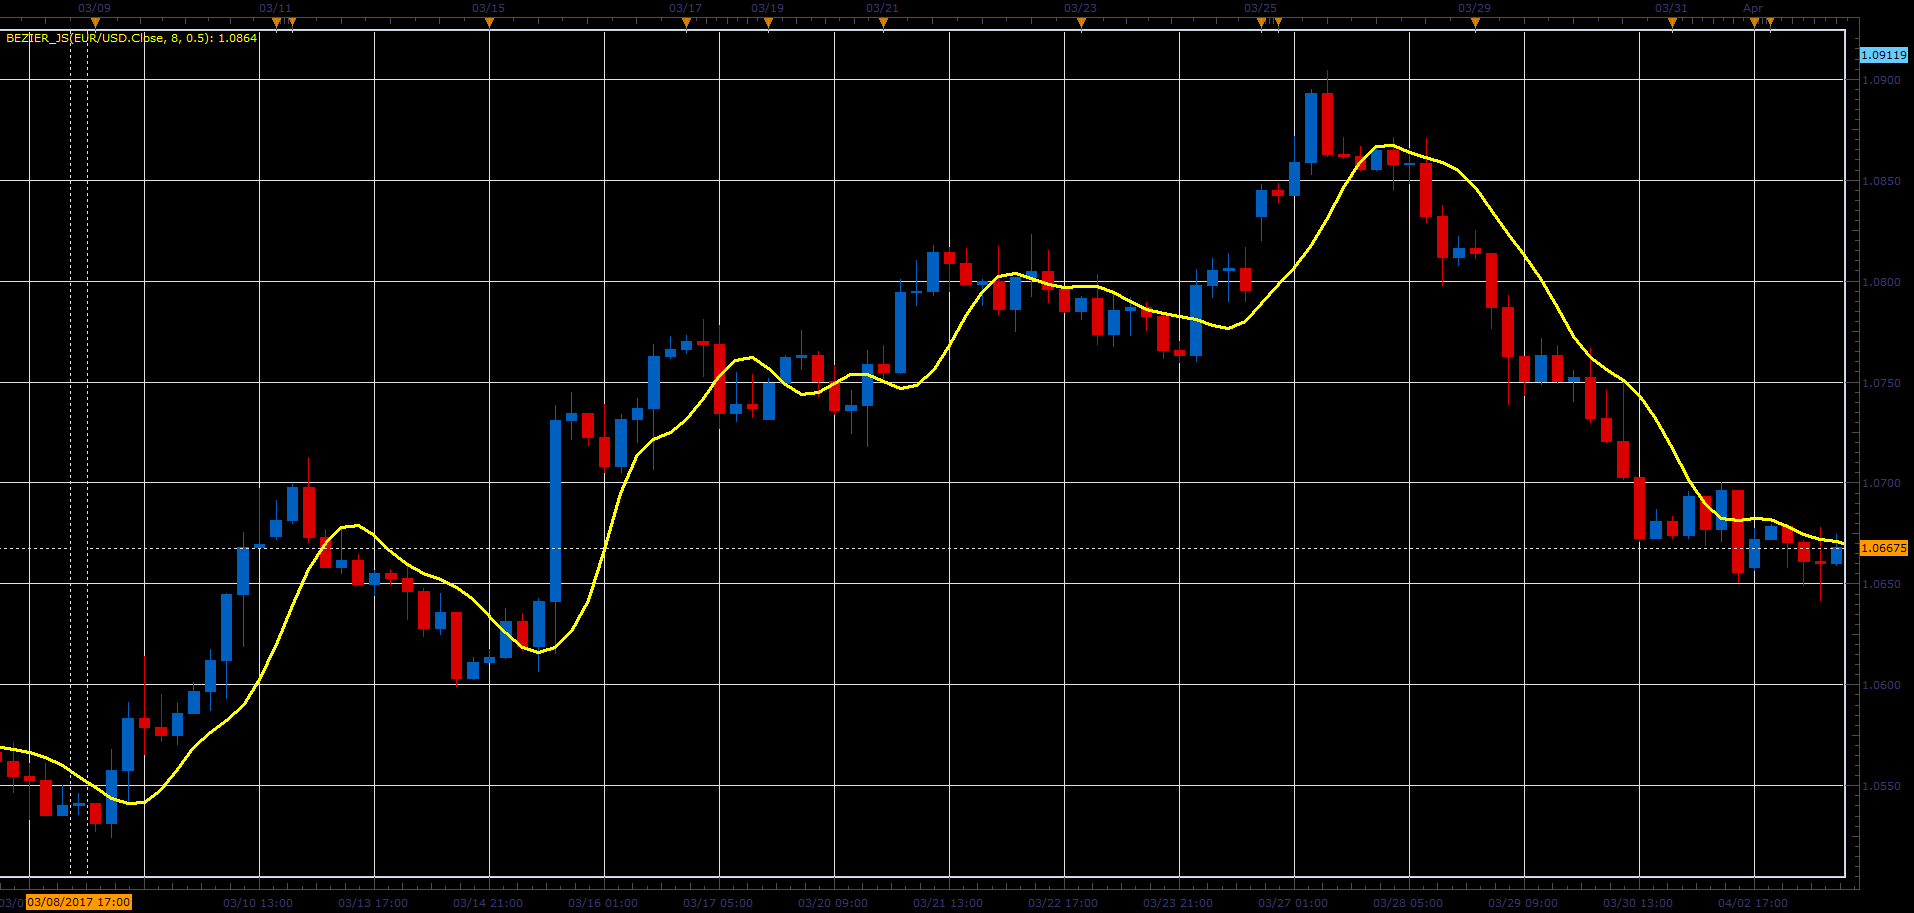Click the 1.0900 price axis label

(1881, 80)
